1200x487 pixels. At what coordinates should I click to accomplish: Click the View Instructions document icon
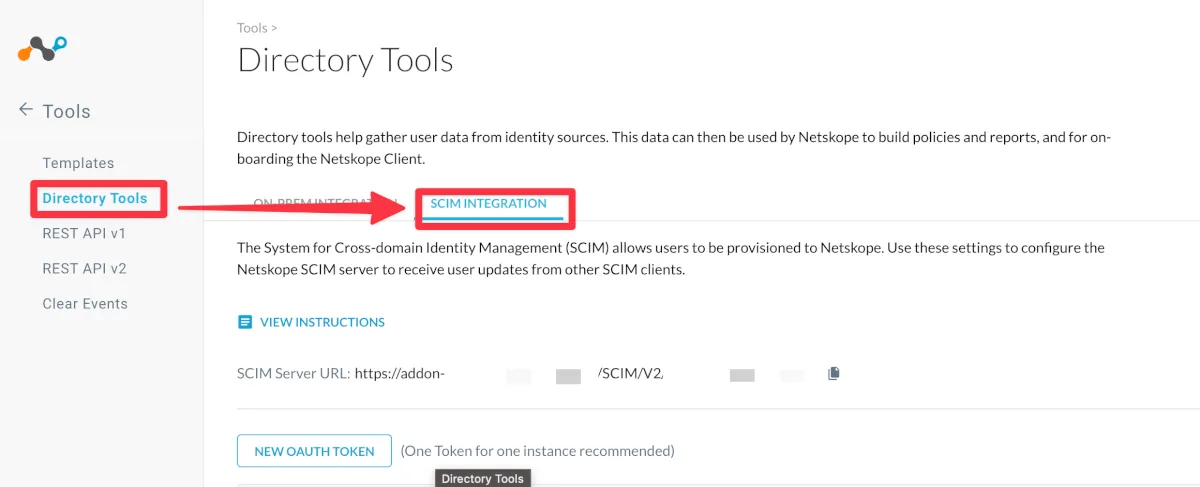(x=245, y=322)
